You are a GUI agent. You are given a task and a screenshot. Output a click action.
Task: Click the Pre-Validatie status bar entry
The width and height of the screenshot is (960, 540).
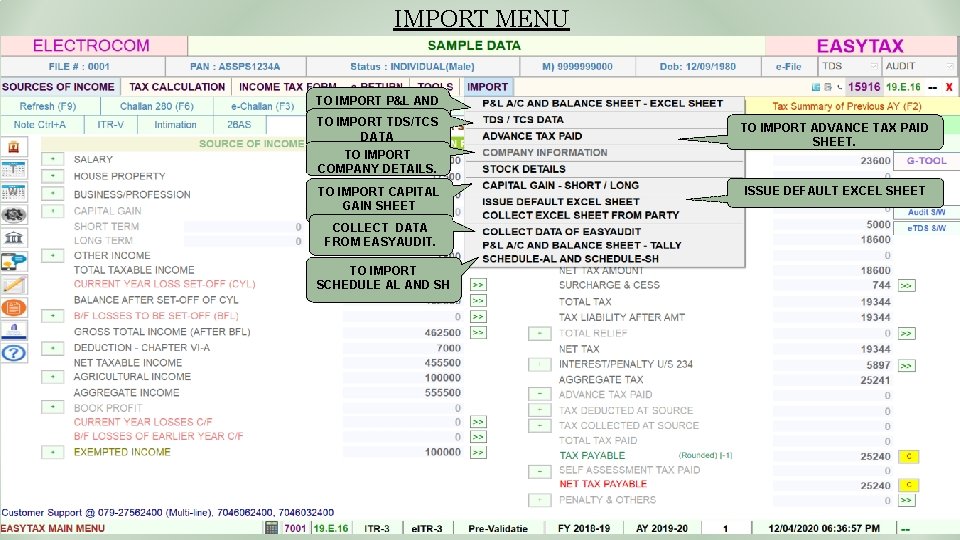pyautogui.click(x=498, y=528)
